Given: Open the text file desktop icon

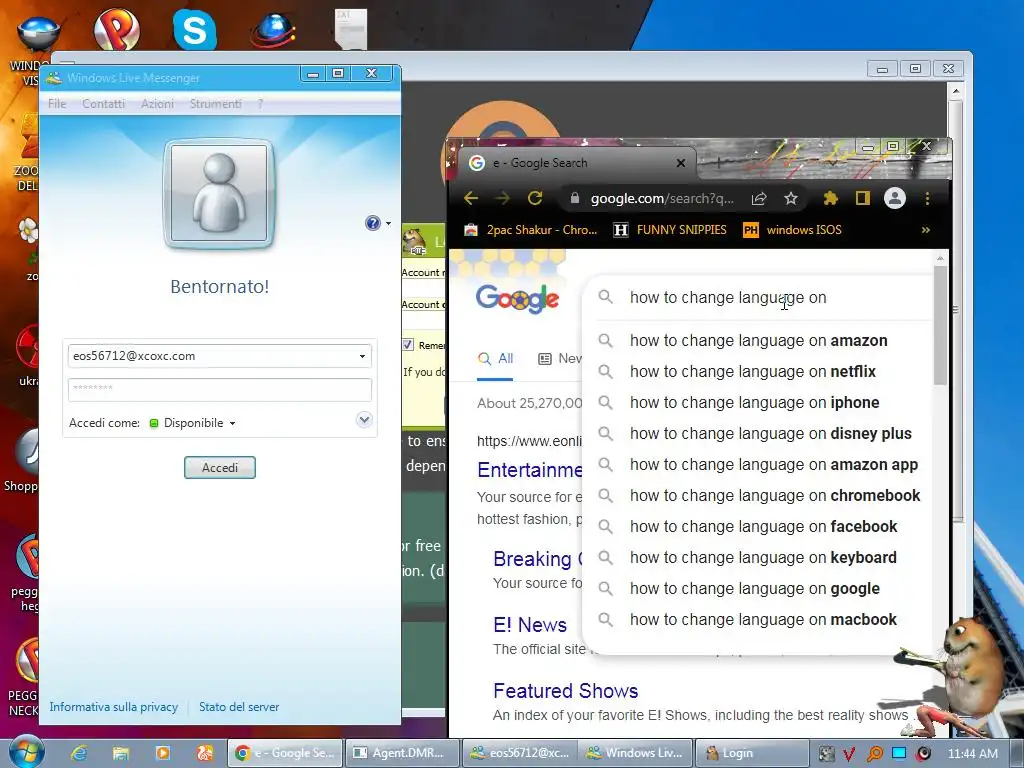Looking at the screenshot, I should click(x=351, y=29).
